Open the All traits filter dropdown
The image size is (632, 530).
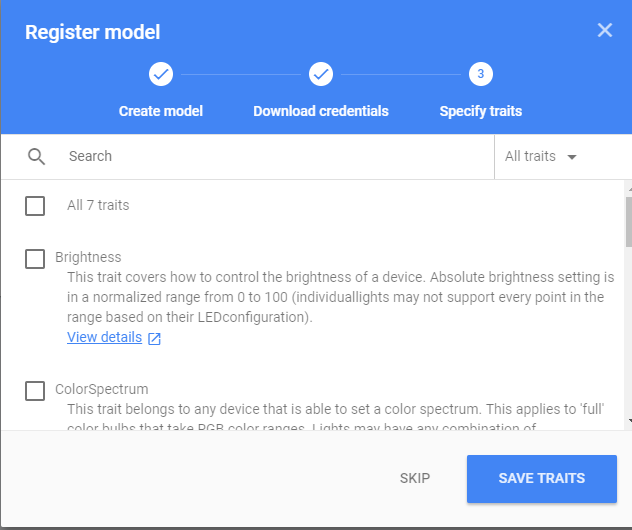coord(541,157)
